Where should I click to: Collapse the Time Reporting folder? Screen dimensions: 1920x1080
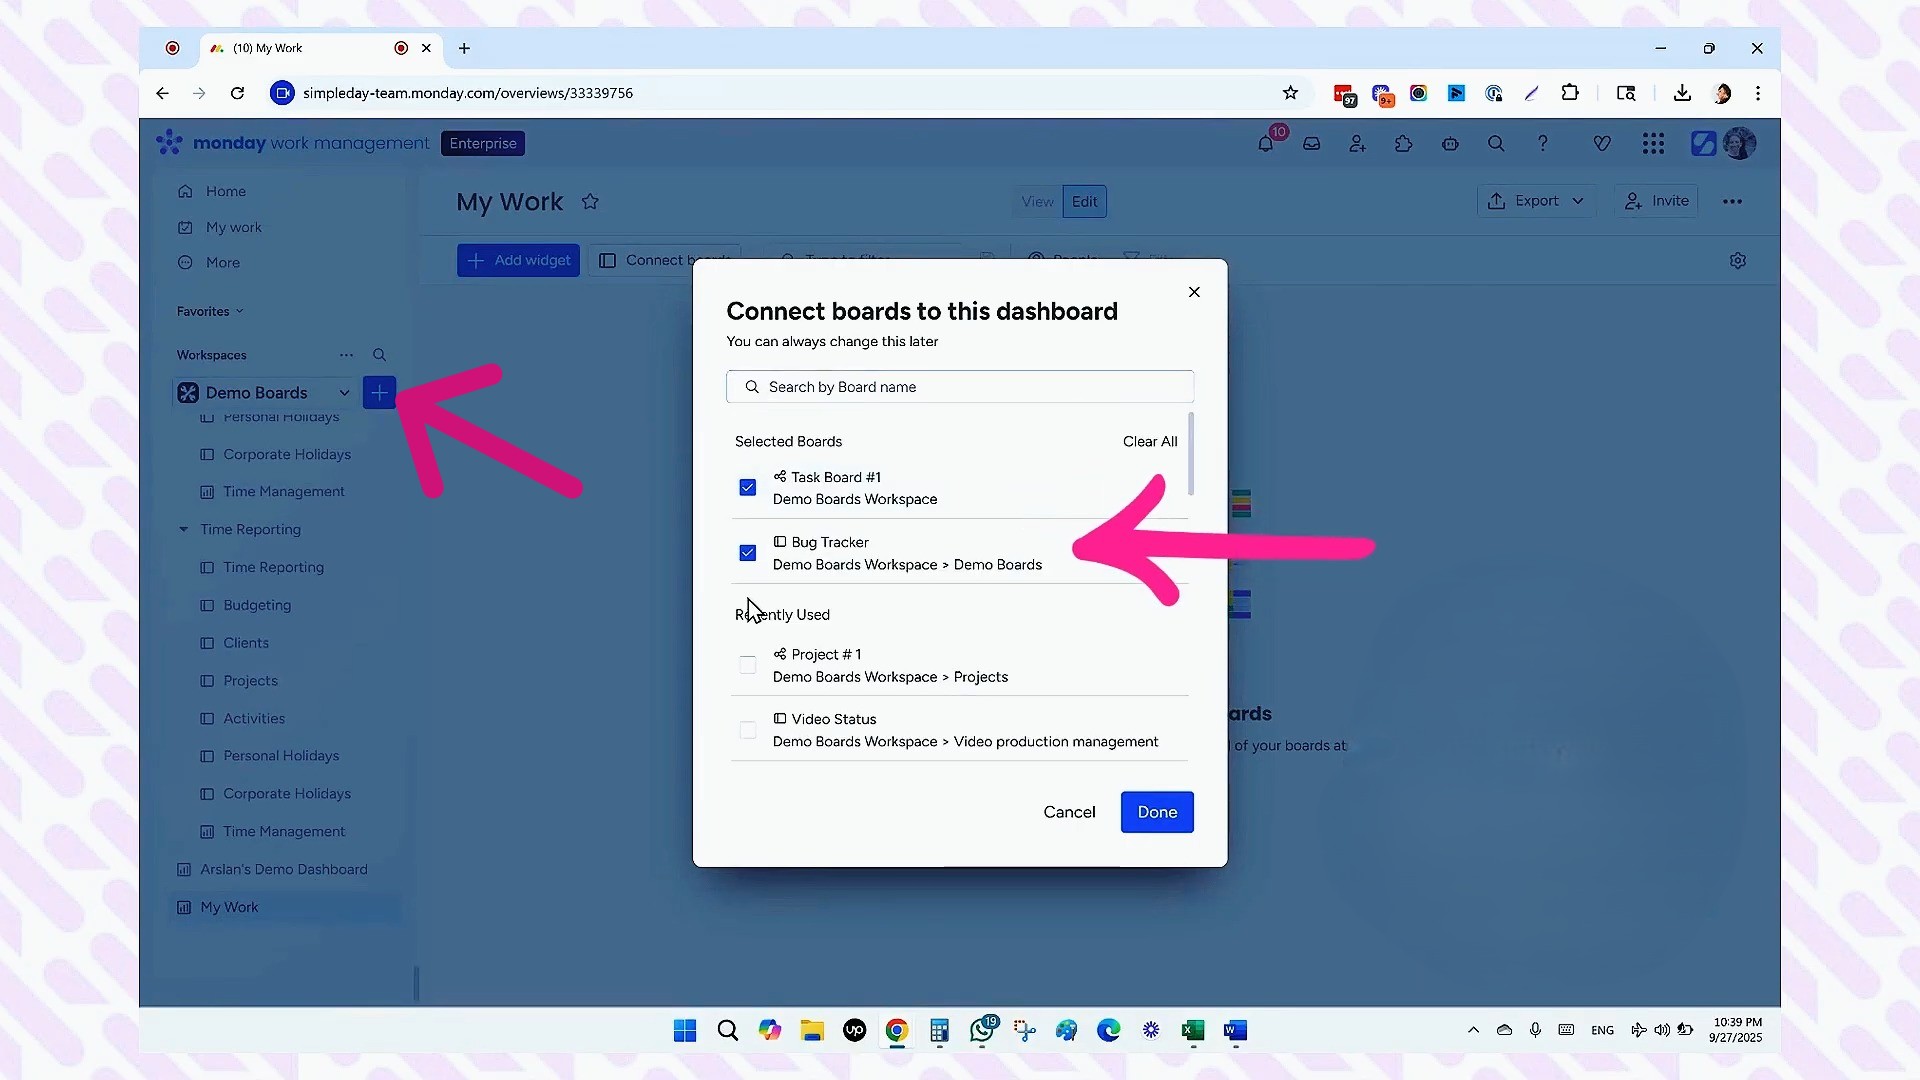[x=184, y=530]
